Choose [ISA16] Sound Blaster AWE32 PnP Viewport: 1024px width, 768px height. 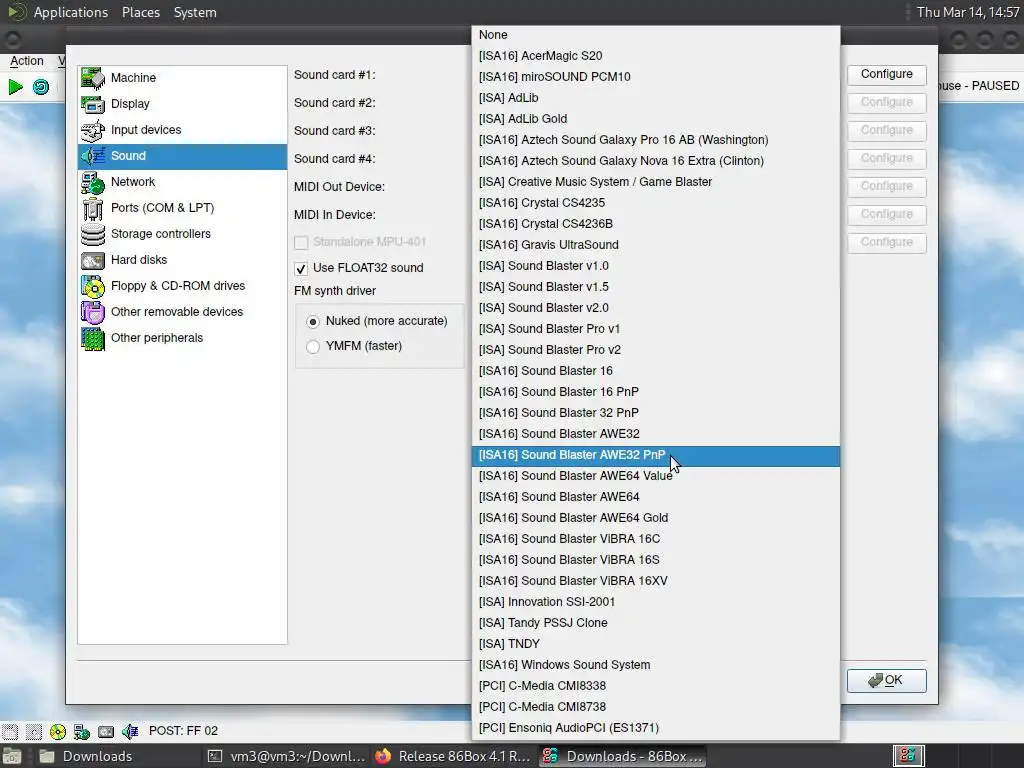click(x=656, y=455)
